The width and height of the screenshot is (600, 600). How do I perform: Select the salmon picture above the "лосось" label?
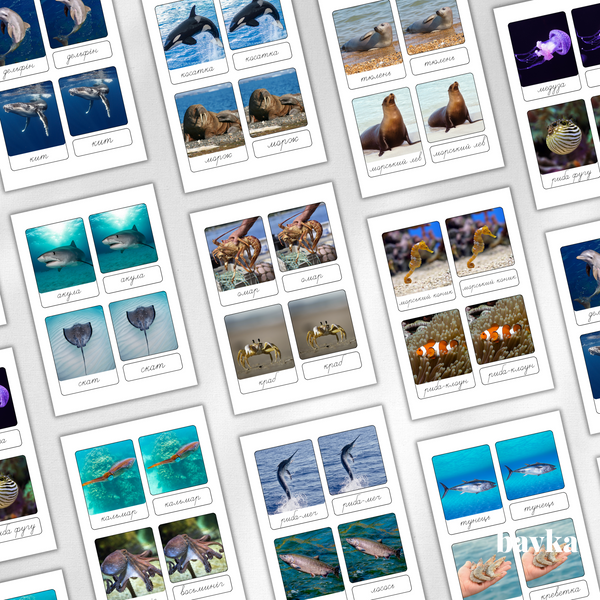pos(372,548)
